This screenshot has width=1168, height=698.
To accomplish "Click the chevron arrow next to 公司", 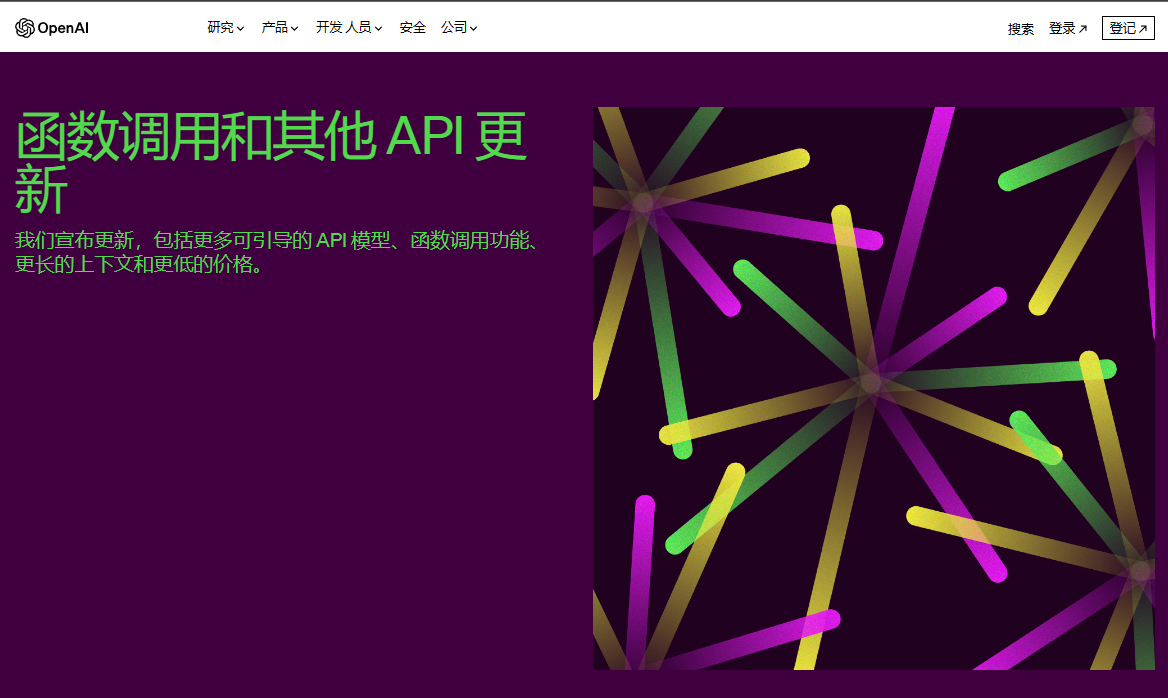I will pyautogui.click(x=474, y=29).
